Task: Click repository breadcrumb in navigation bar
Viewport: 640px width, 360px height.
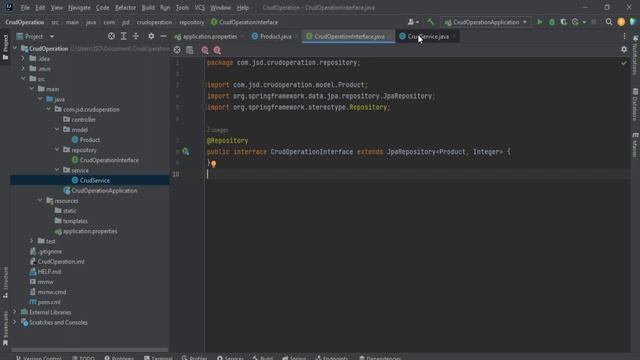Action: click(x=191, y=22)
